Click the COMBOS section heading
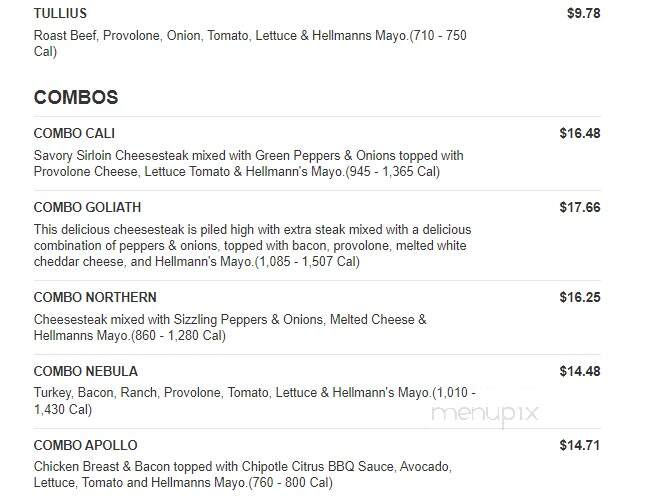Viewport: 664px width, 496px height. pyautogui.click(x=76, y=97)
